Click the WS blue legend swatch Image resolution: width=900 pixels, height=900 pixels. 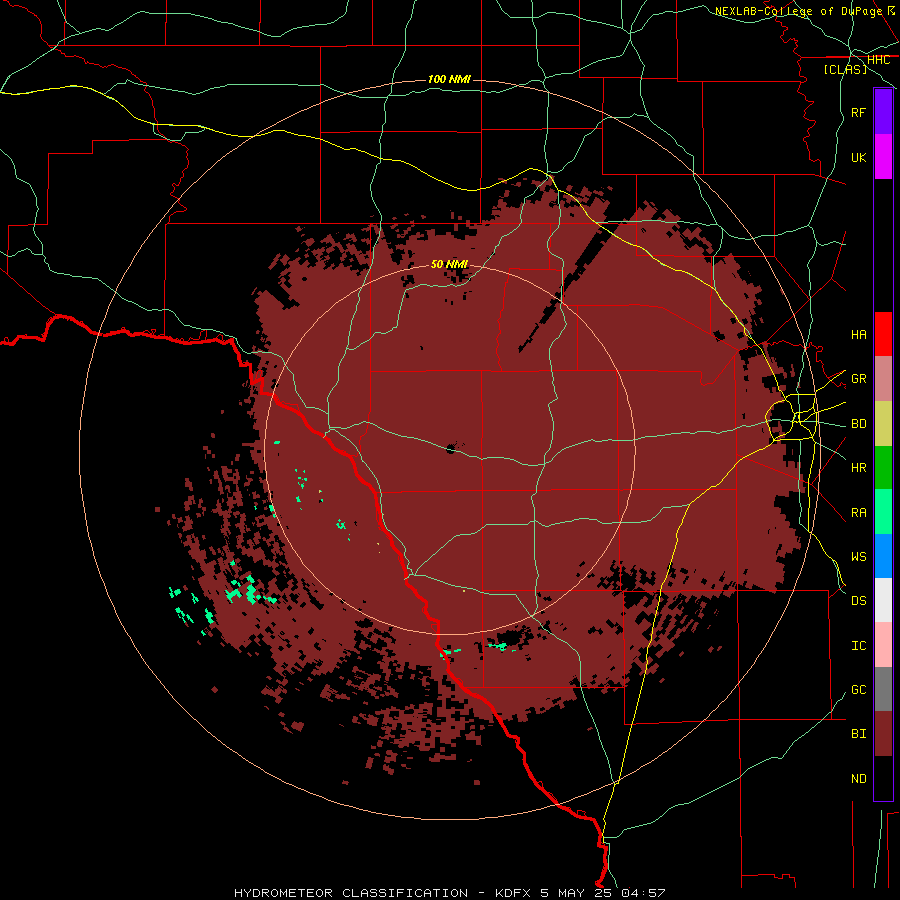tap(883, 556)
